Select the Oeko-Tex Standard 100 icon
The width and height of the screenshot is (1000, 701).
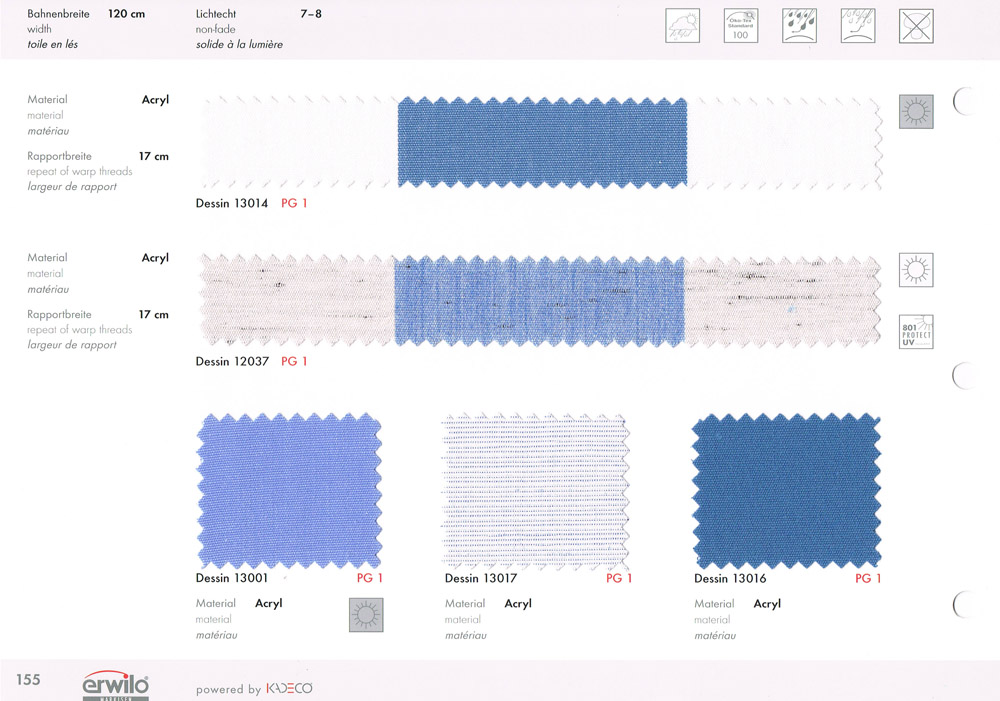point(741,26)
